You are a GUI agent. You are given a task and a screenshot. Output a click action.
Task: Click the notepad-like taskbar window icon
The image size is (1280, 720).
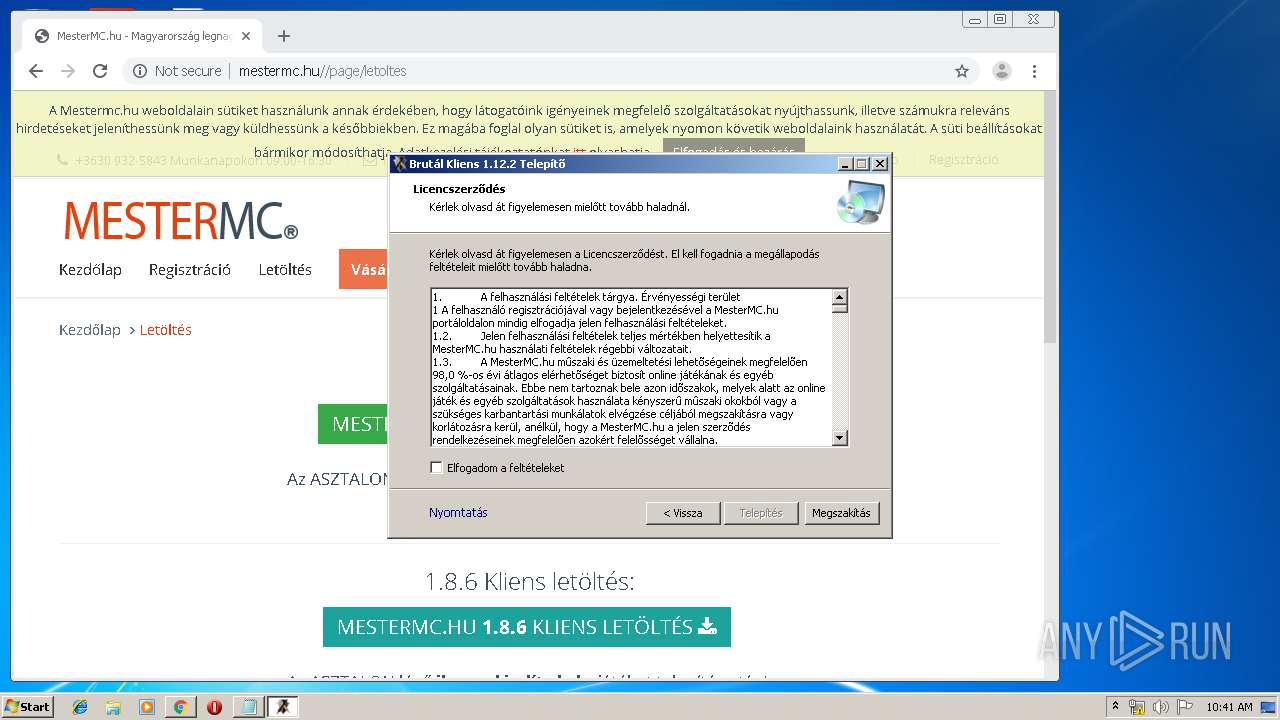tap(248, 707)
